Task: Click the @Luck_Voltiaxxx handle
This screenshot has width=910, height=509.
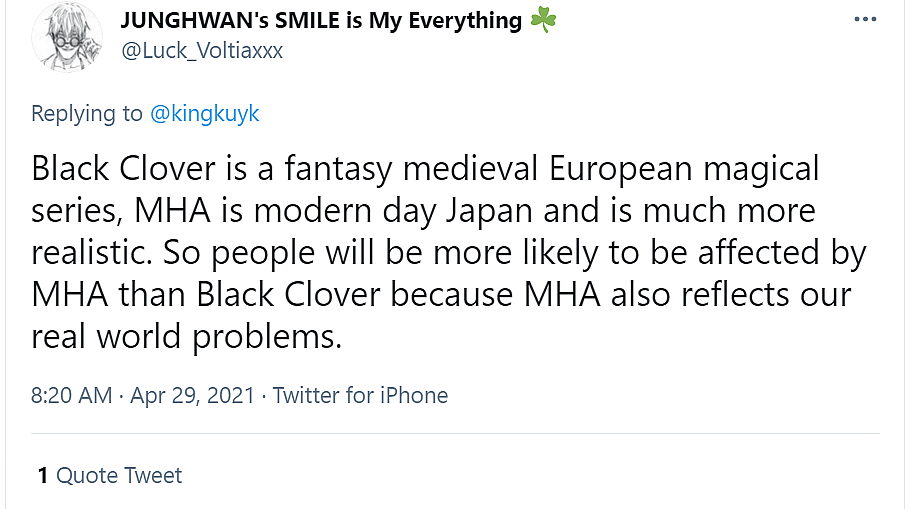Action: (x=202, y=50)
